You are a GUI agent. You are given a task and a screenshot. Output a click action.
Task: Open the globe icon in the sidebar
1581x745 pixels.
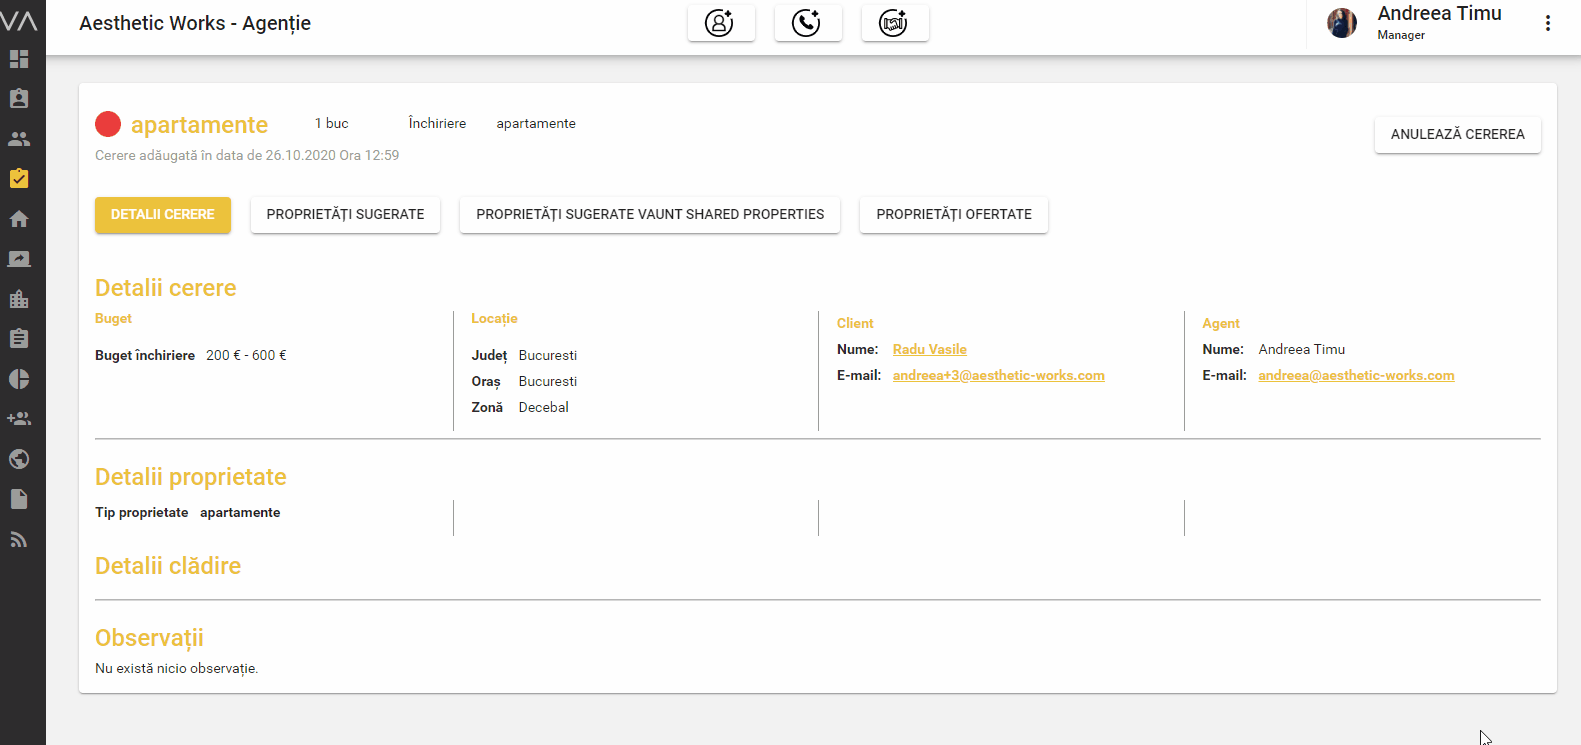19,459
